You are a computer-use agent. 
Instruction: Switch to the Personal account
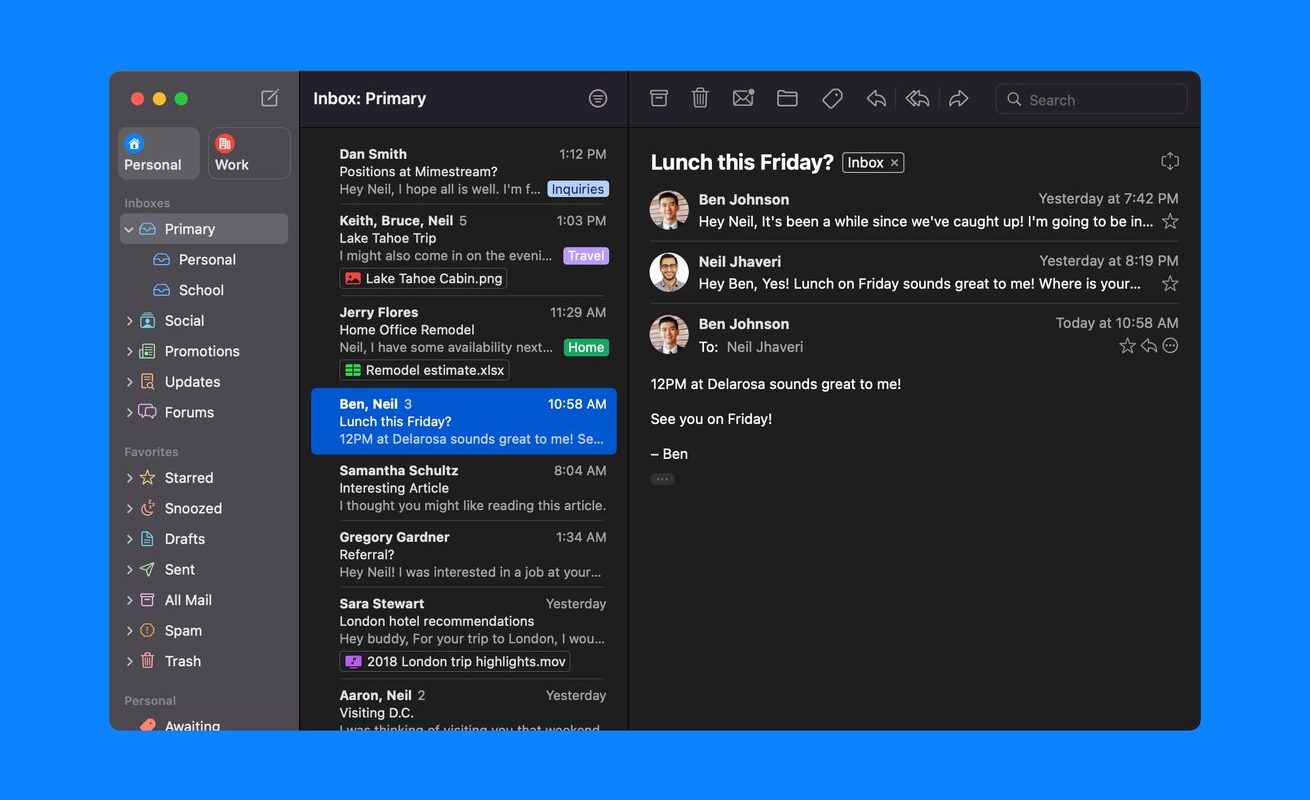158,153
